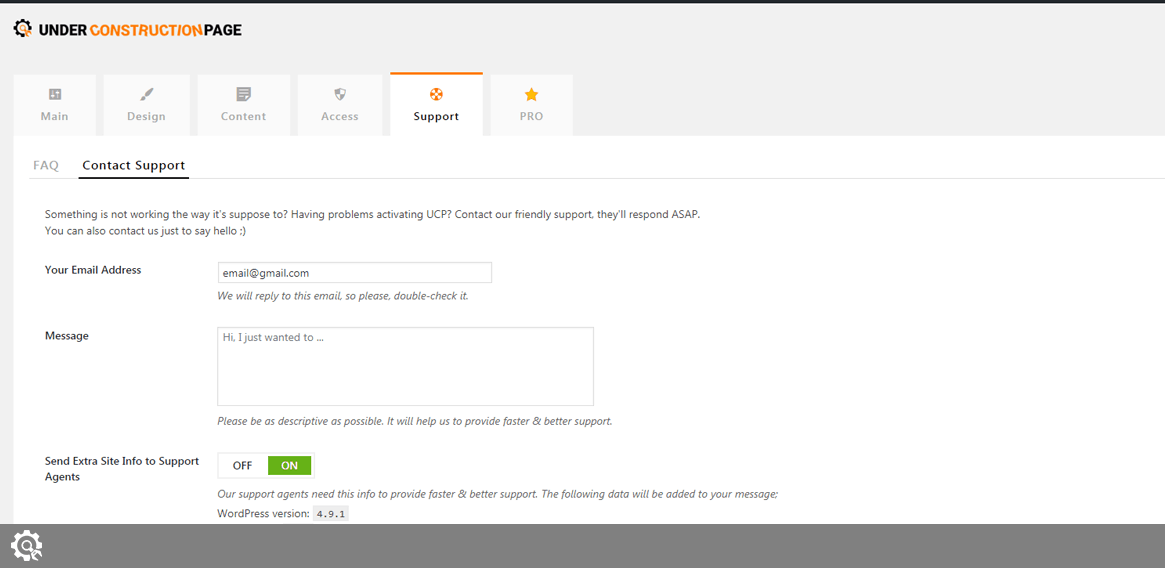
Task: Click the UnderConstructionPage logo text
Action: tap(140, 30)
